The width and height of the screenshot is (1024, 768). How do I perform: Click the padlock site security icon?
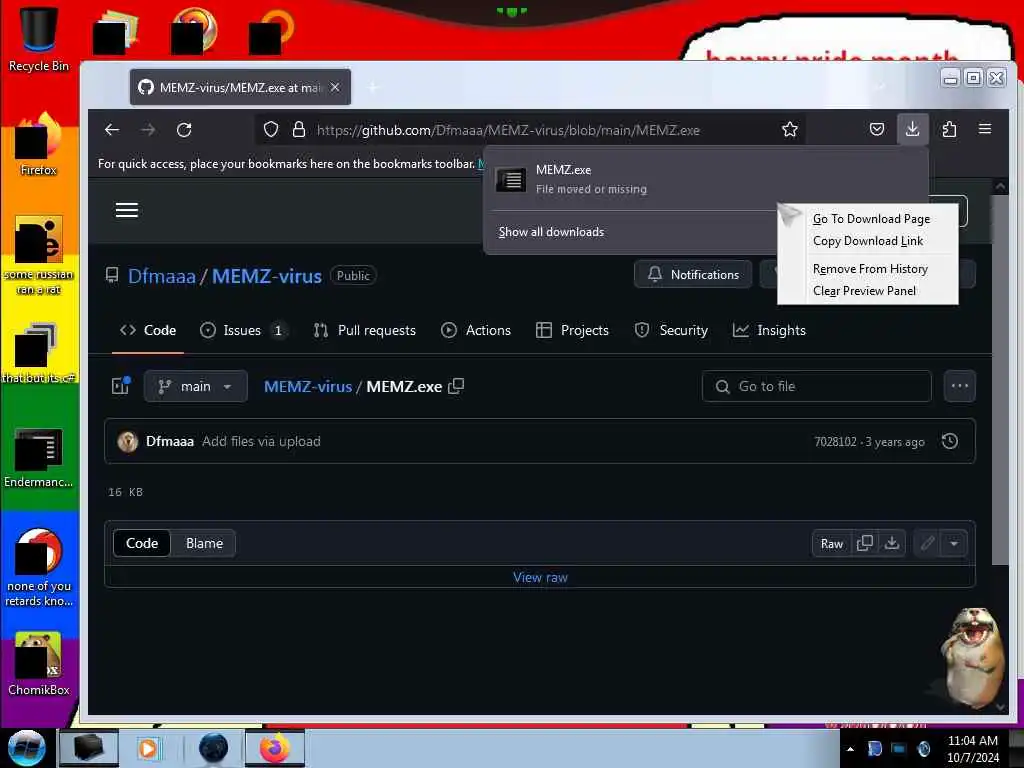tap(298, 129)
